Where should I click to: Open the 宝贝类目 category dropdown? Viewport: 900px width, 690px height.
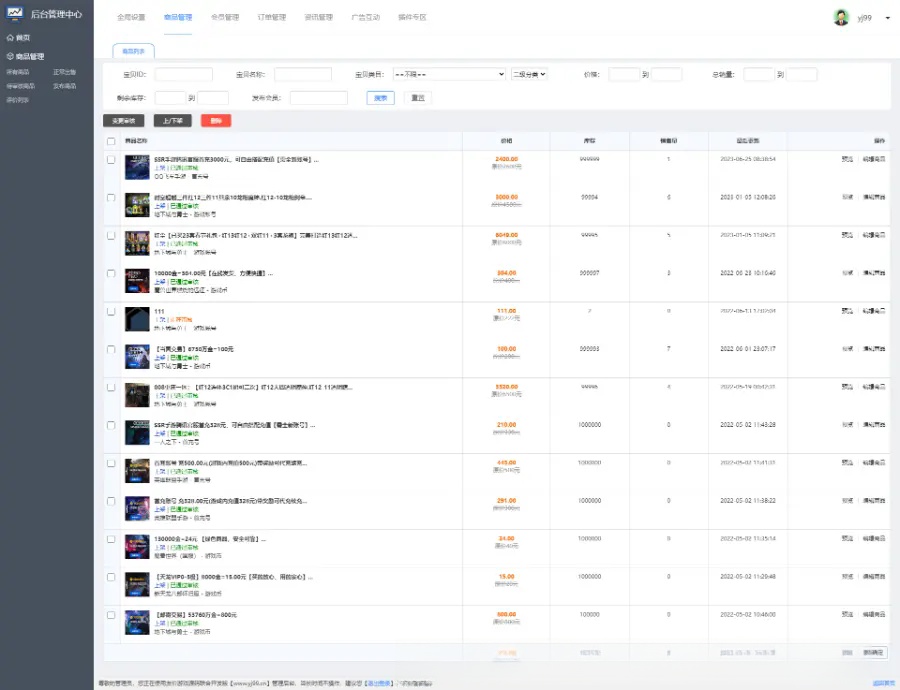pyautogui.click(x=449, y=74)
